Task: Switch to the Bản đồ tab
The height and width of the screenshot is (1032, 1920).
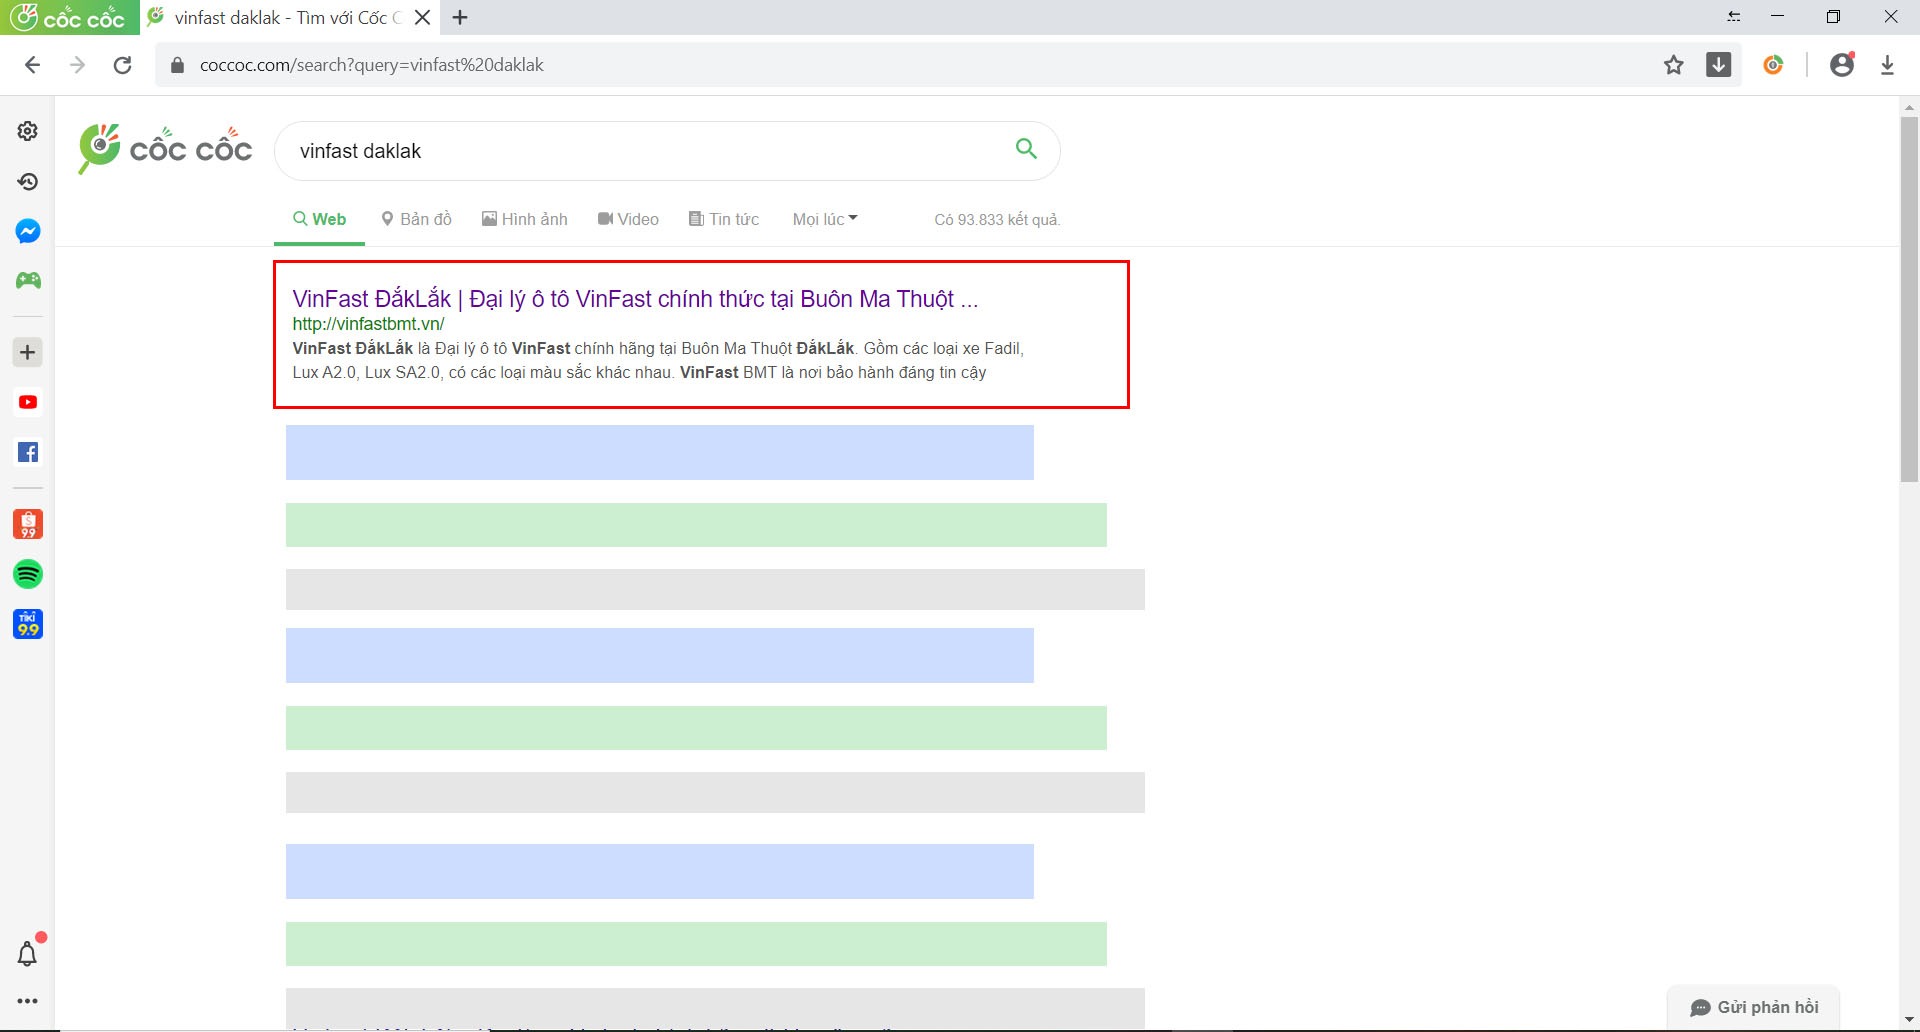Action: pos(416,219)
